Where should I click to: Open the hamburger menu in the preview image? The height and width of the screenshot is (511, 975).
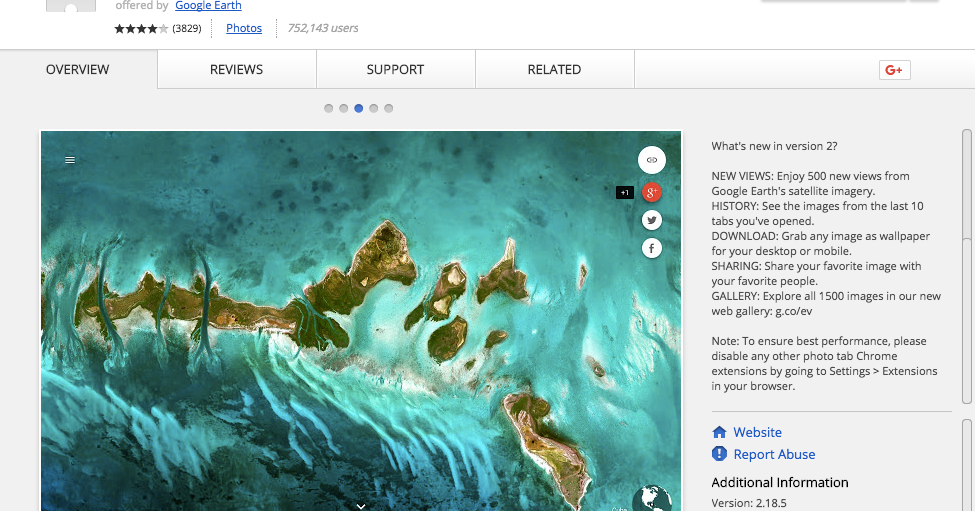[70, 160]
